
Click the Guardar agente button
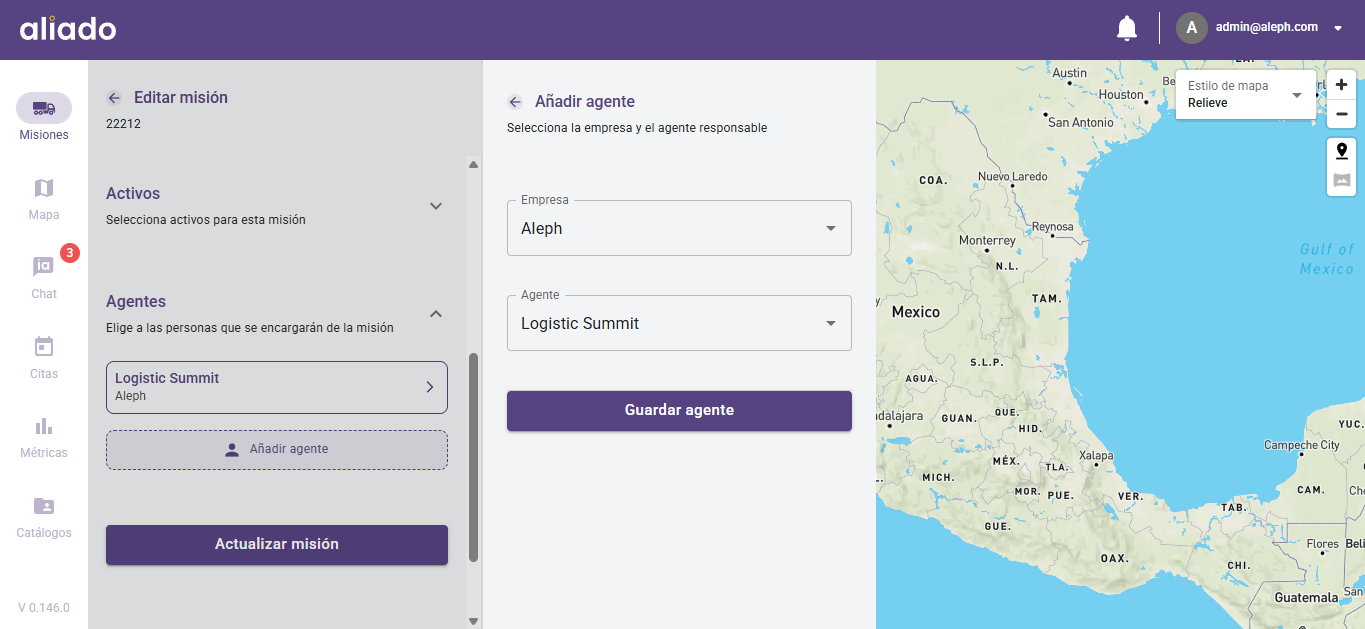point(679,411)
